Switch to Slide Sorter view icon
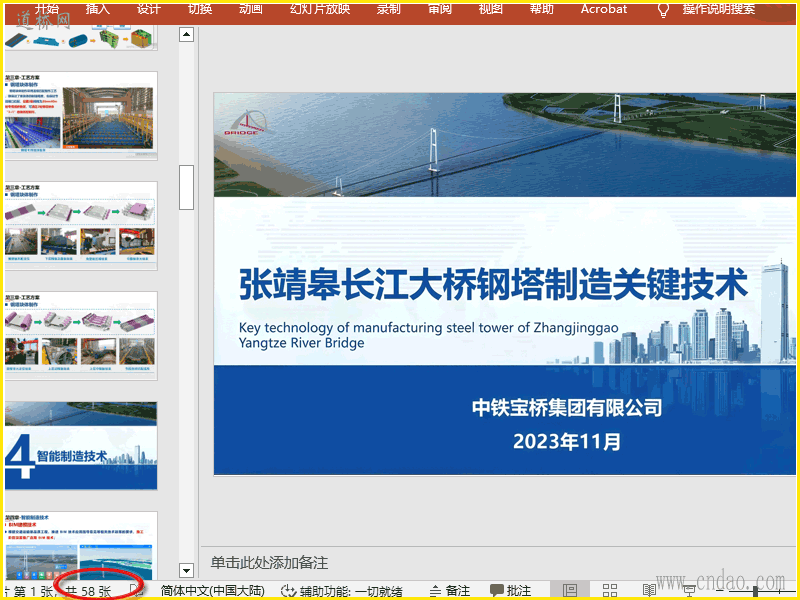 tap(610, 590)
